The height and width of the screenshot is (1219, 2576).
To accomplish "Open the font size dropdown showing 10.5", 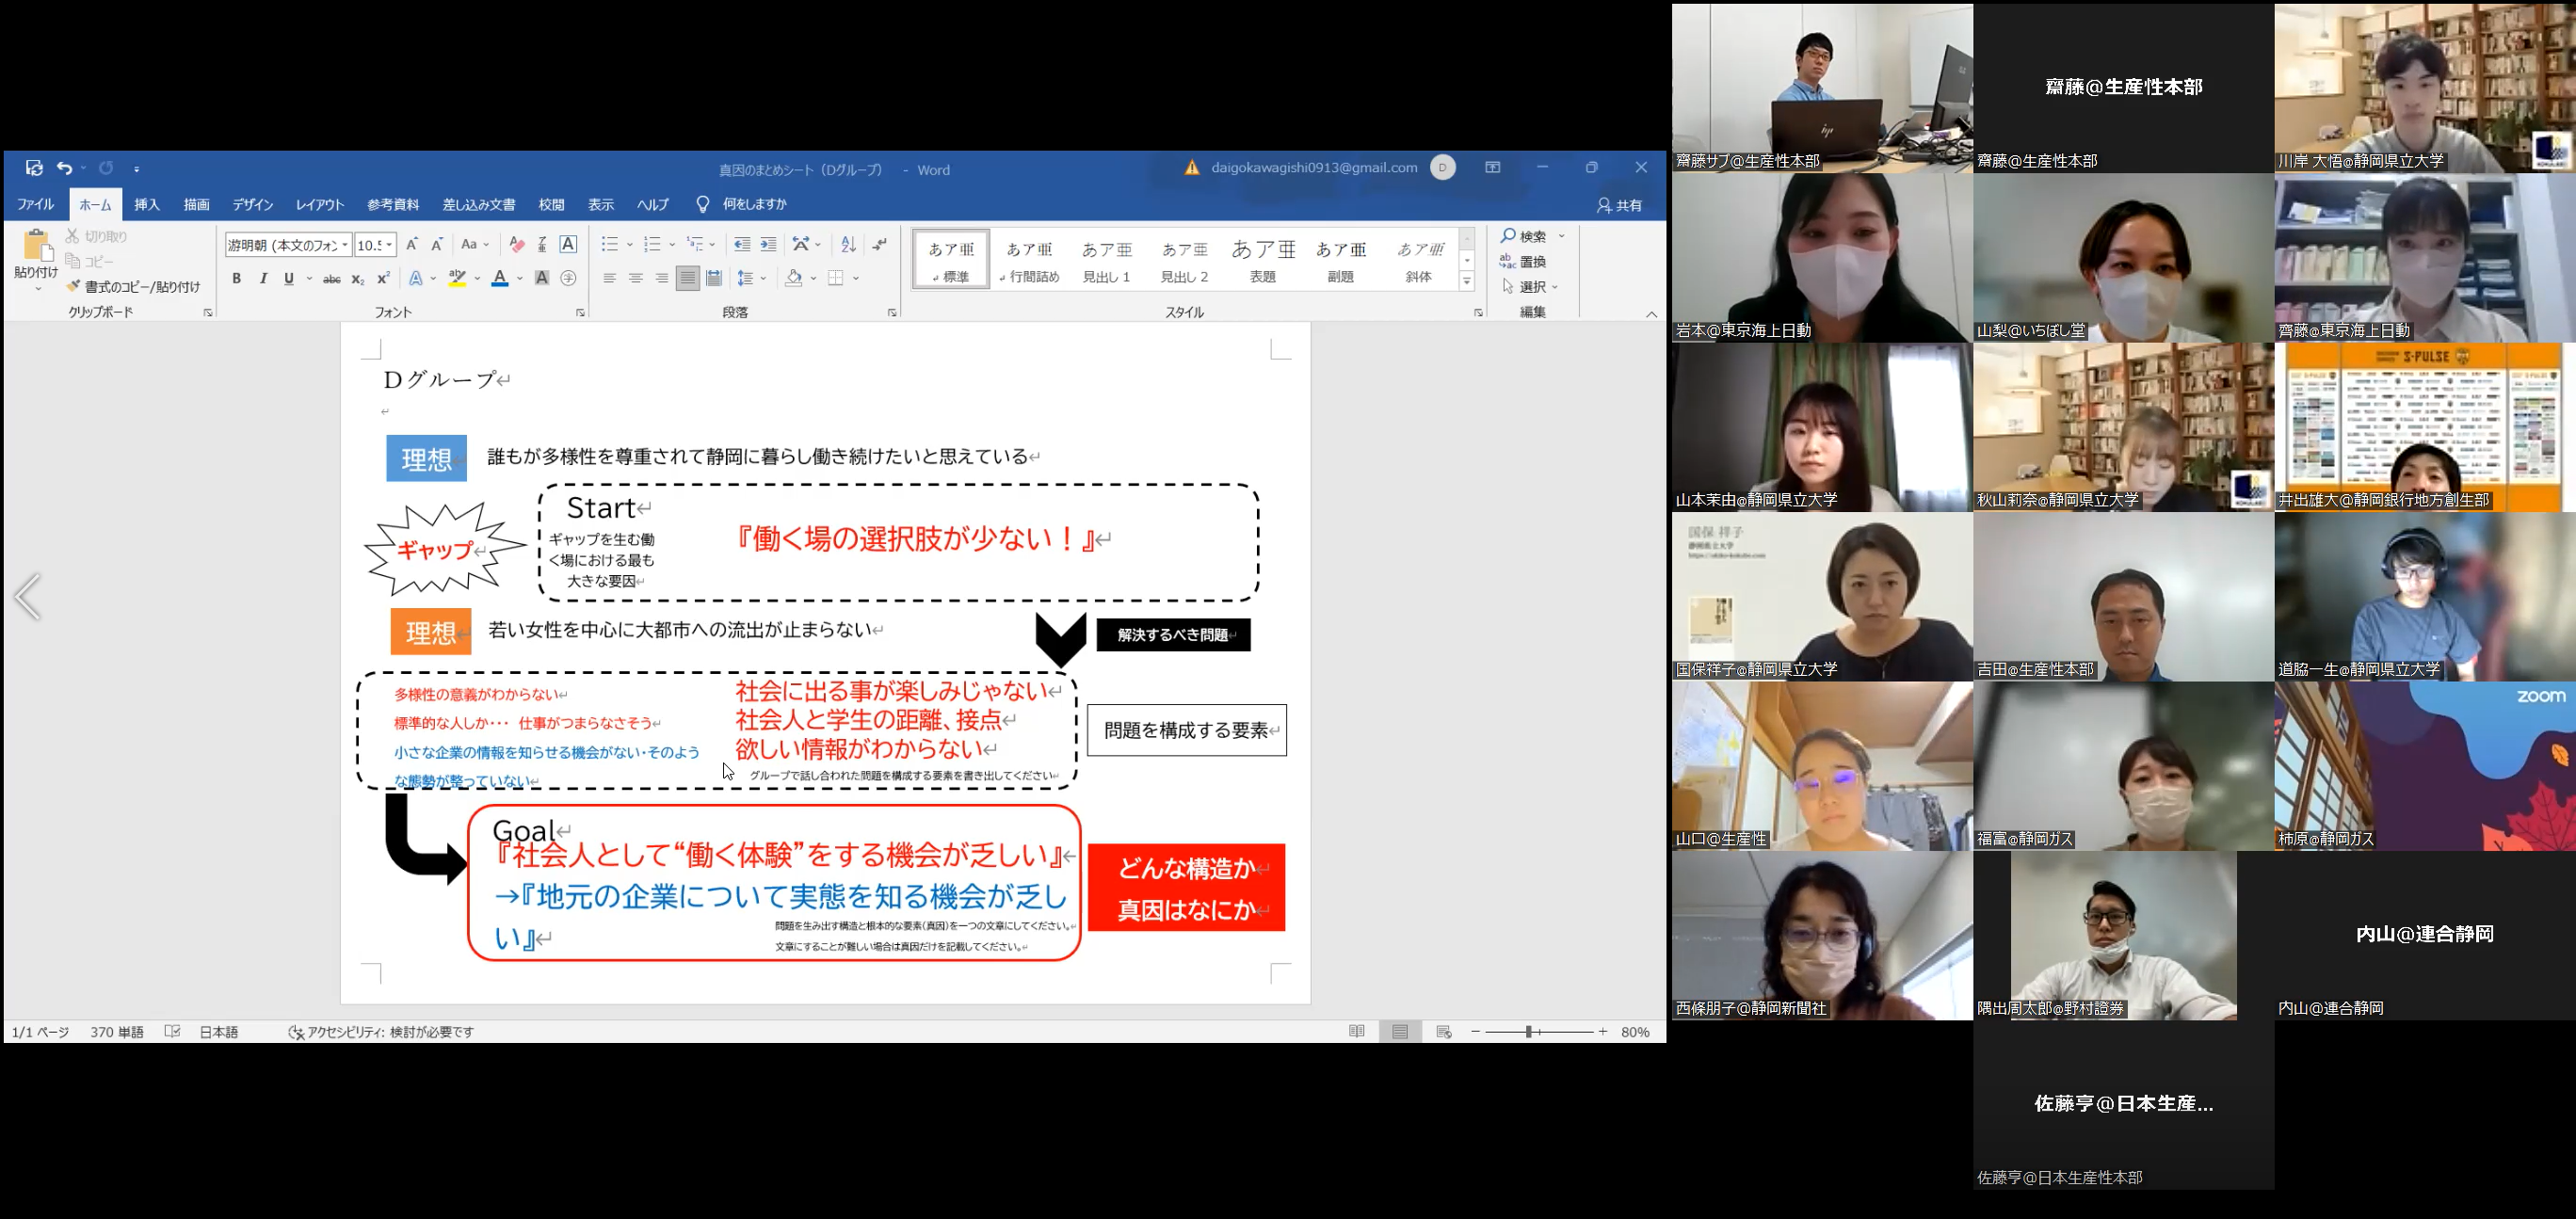I will tap(390, 245).
